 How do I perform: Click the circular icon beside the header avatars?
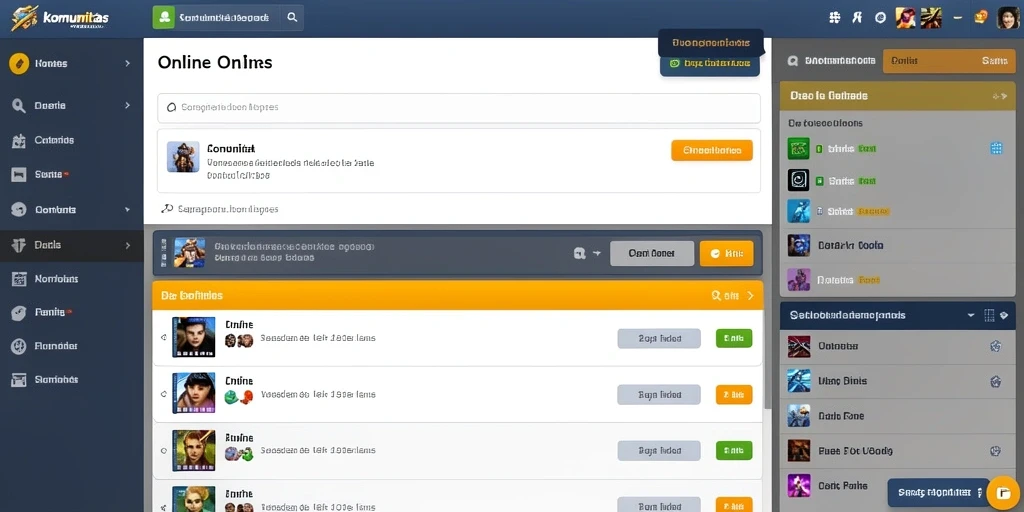pos(880,18)
